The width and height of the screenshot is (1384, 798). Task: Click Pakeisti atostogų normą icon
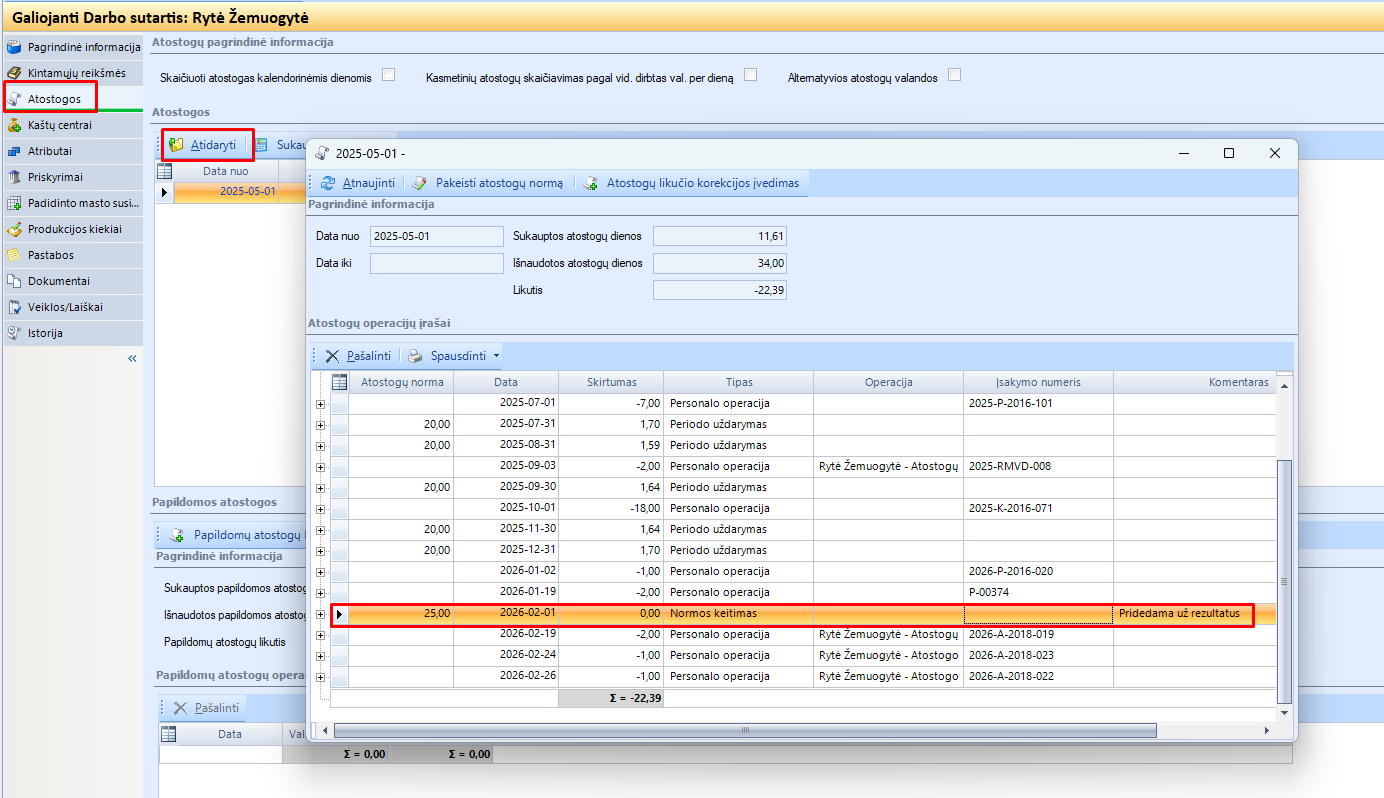pyautogui.click(x=420, y=183)
